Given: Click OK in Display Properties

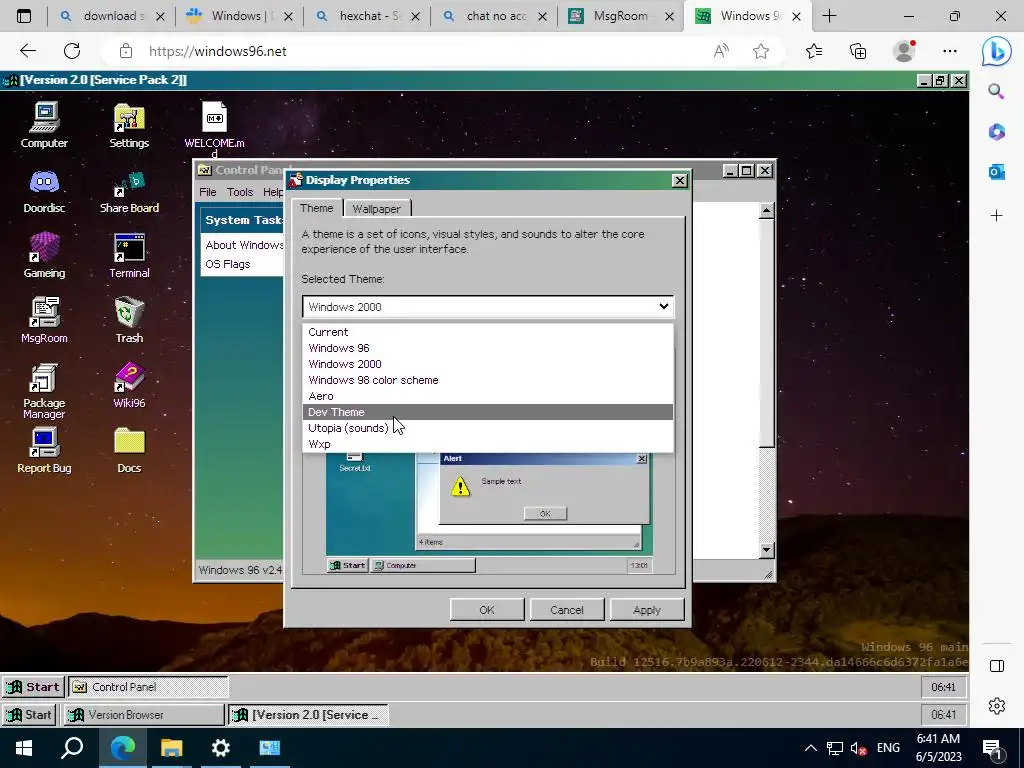Looking at the screenshot, I should pyautogui.click(x=487, y=610).
